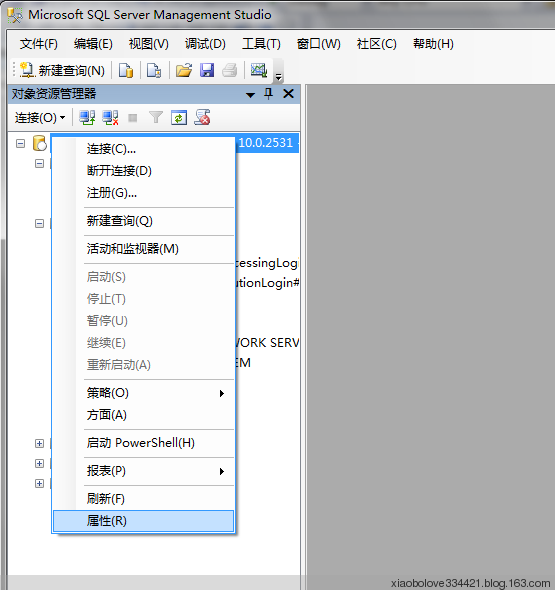Image resolution: width=555 pixels, height=590 pixels.
Task: Open the 策略(O) submenu
Action: point(143,393)
